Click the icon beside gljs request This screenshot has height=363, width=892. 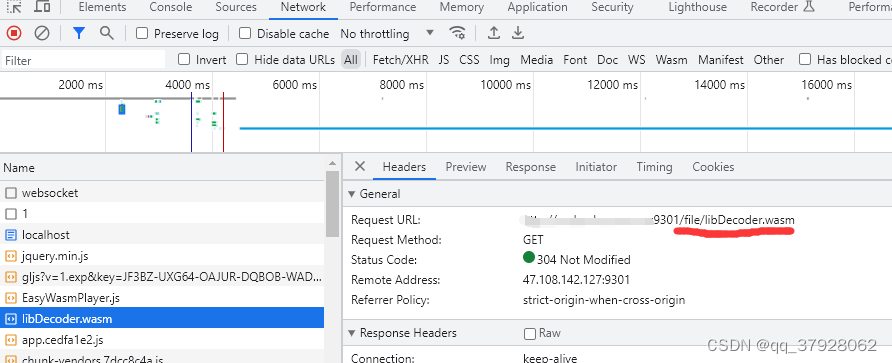click(11, 277)
